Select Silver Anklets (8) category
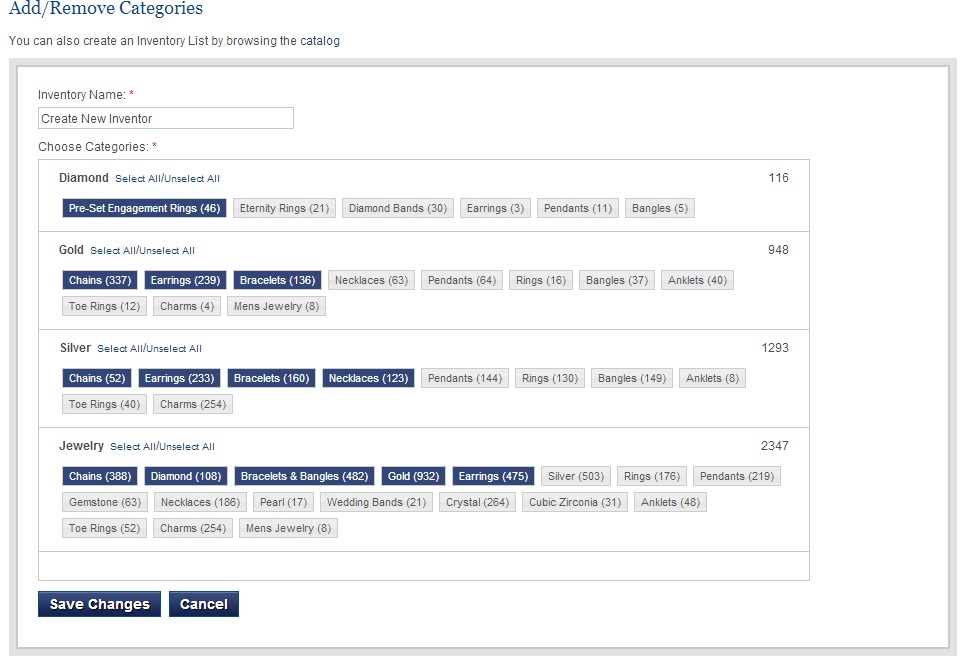 click(x=712, y=379)
